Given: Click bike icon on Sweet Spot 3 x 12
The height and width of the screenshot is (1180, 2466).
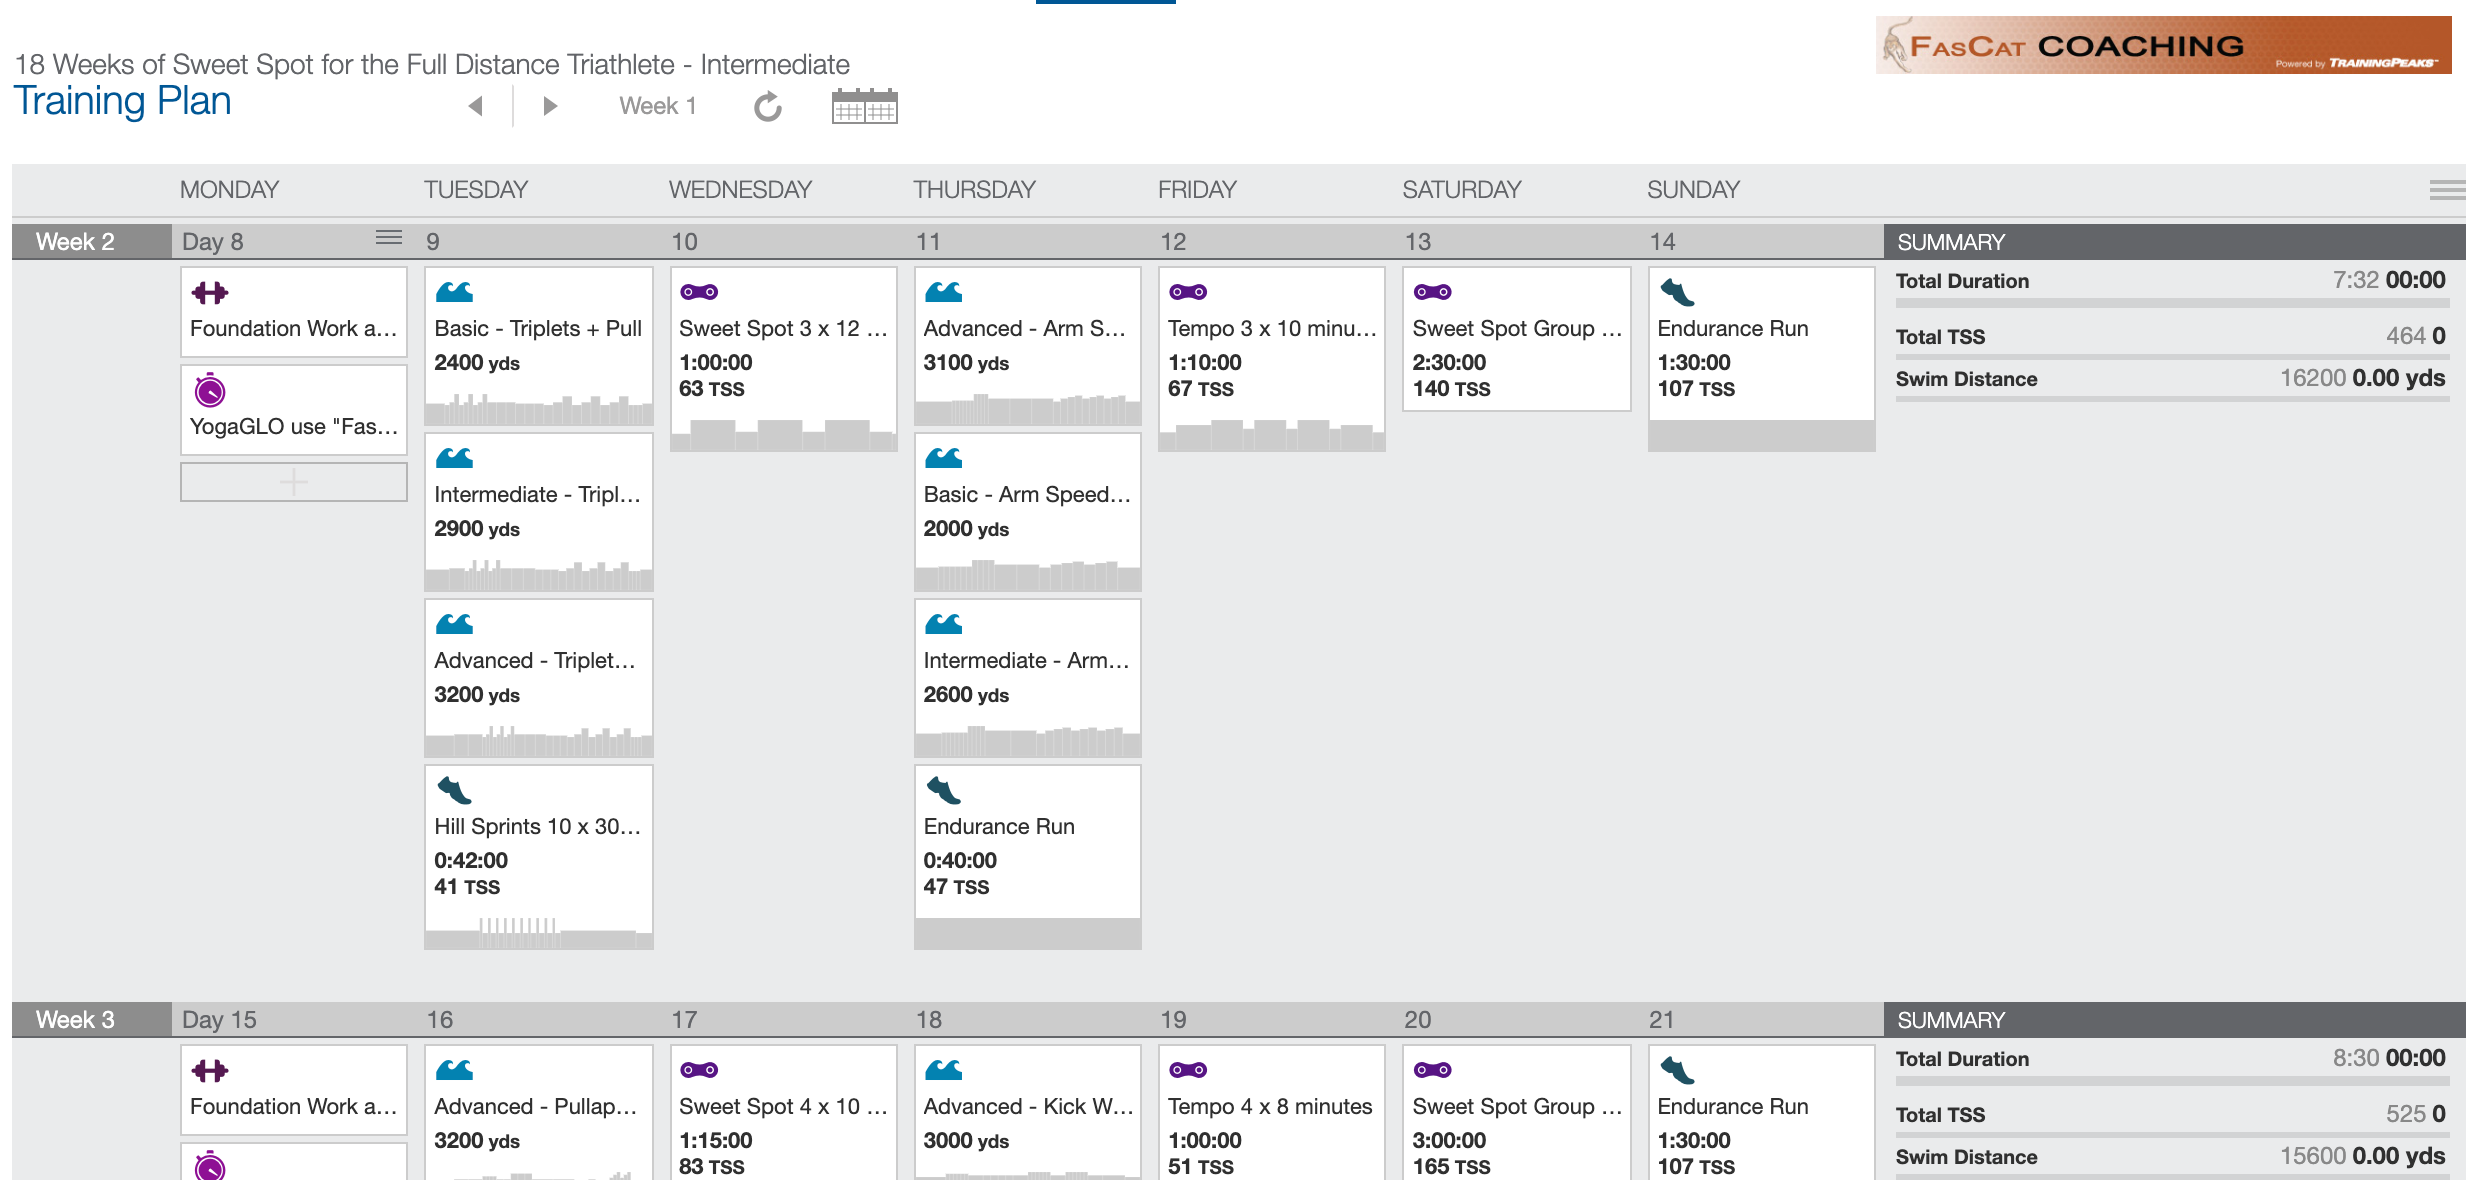Looking at the screenshot, I should (699, 292).
